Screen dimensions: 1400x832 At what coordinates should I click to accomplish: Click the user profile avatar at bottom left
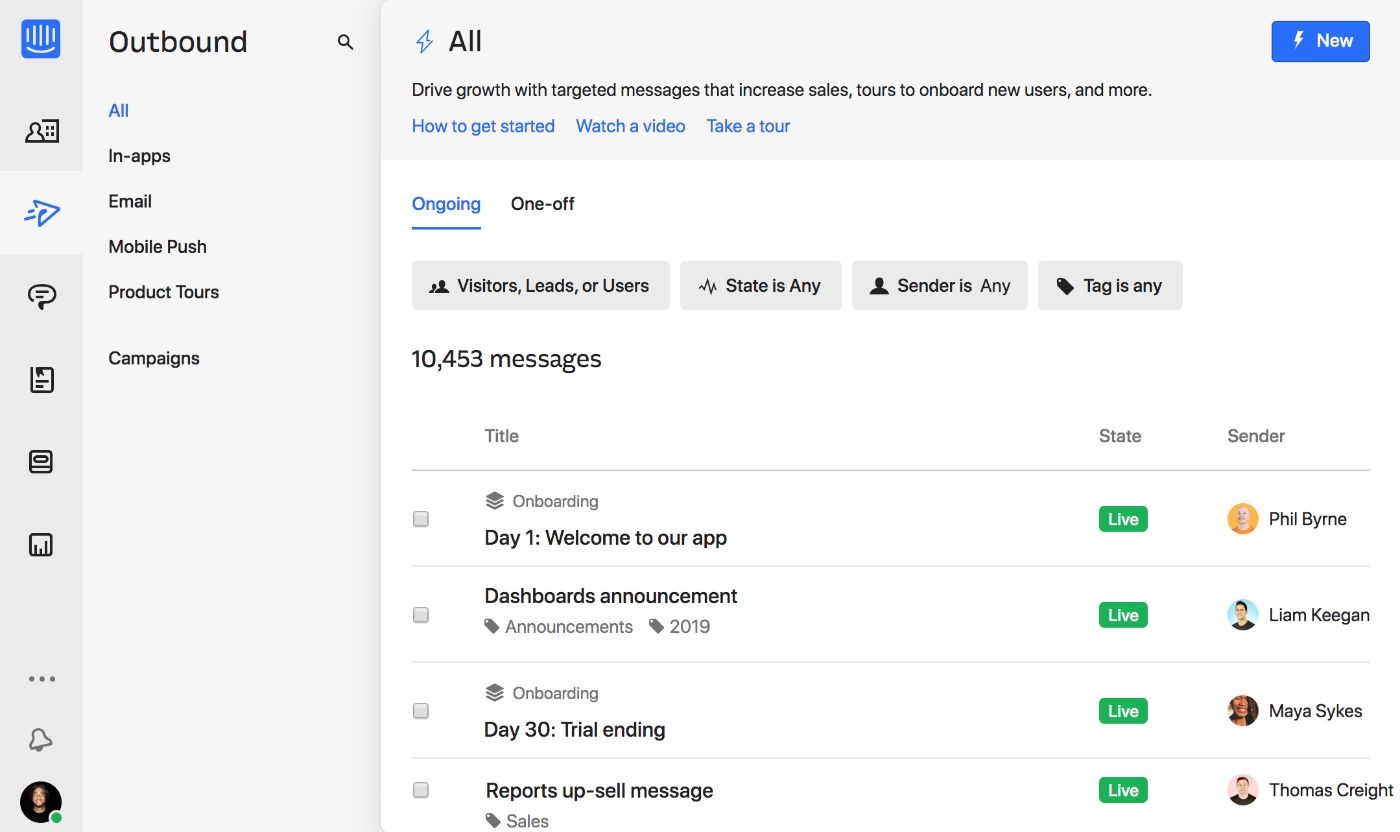[41, 802]
